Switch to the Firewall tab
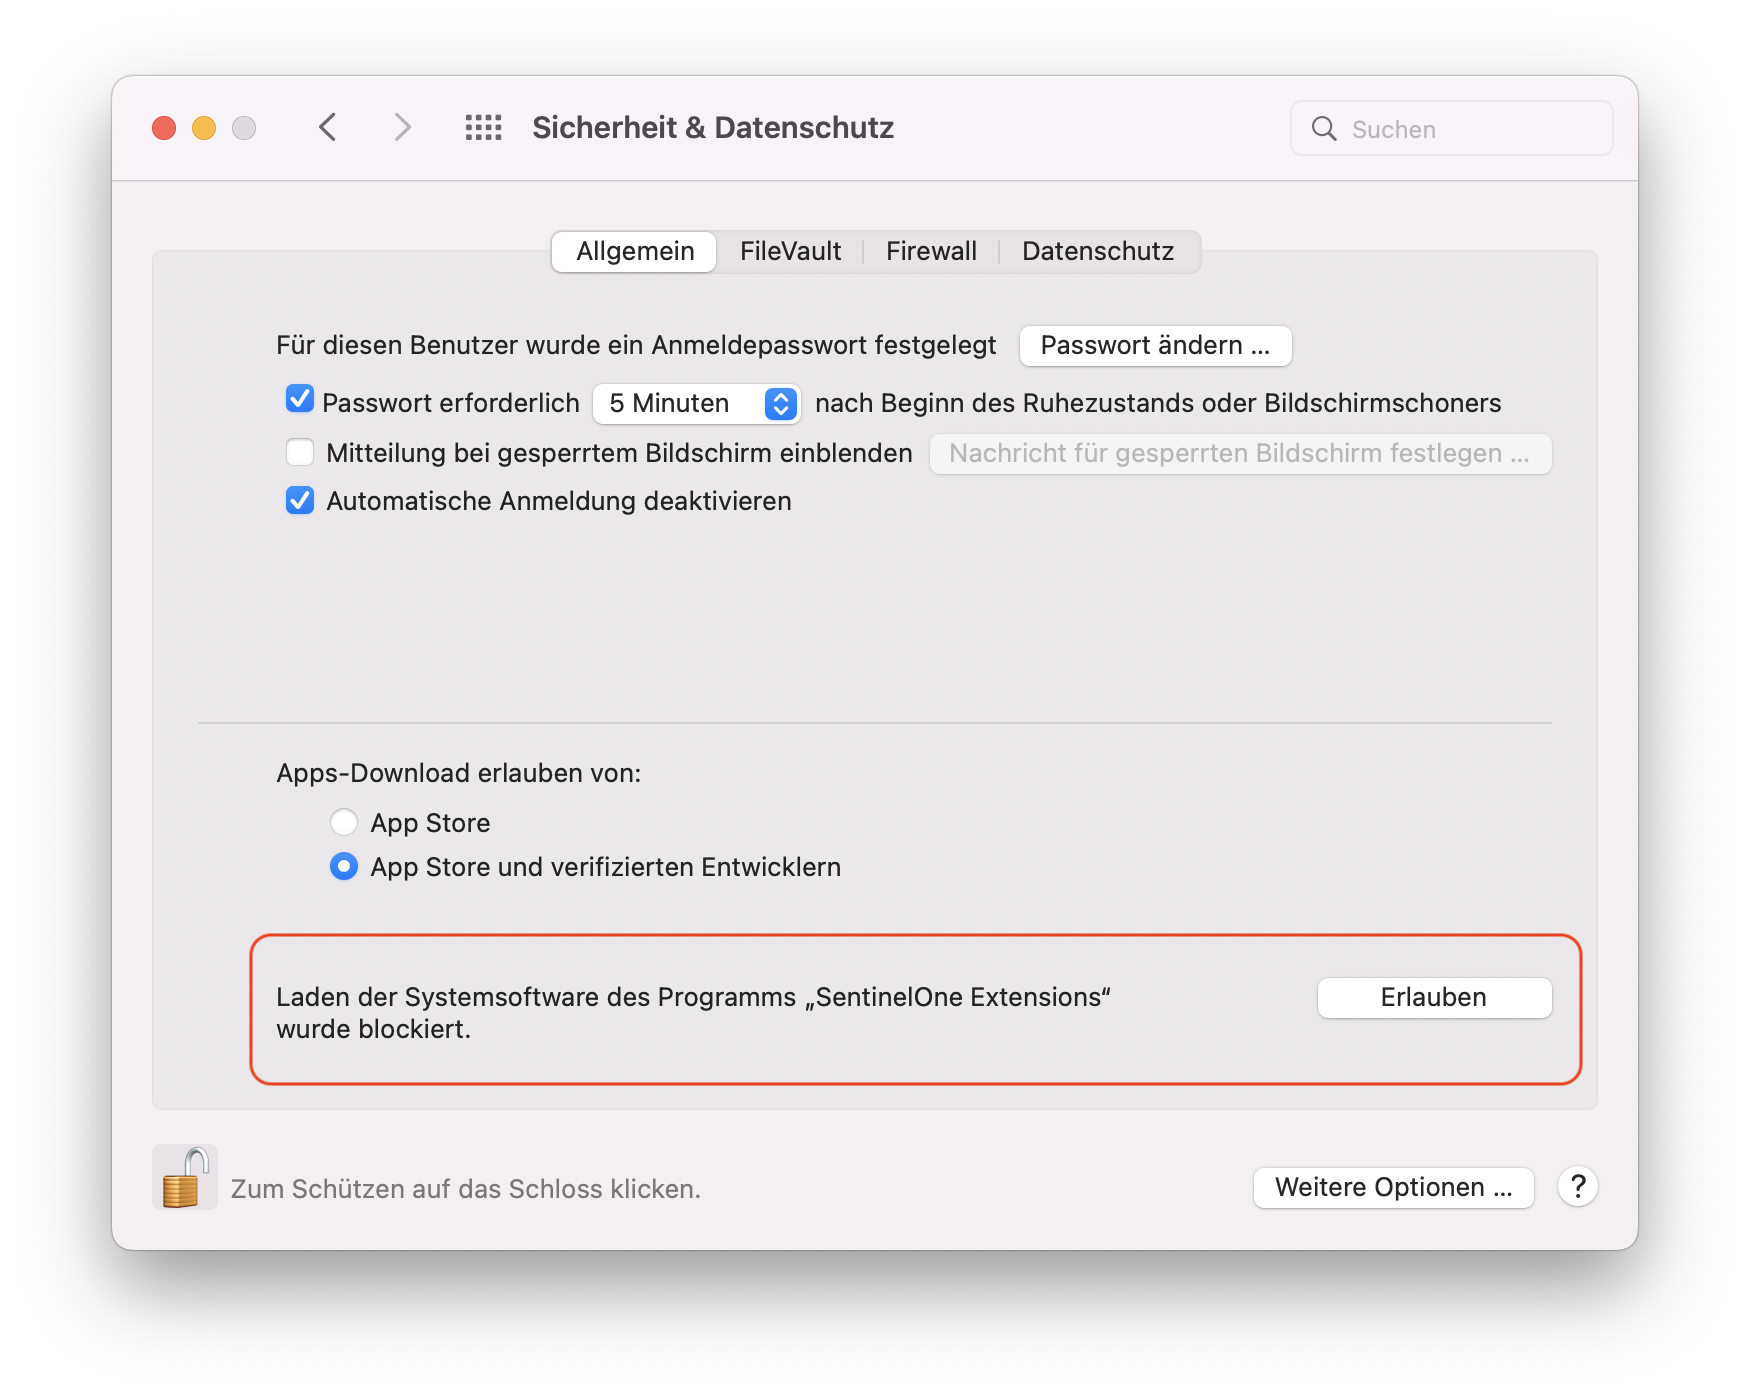The height and width of the screenshot is (1398, 1750). click(931, 251)
